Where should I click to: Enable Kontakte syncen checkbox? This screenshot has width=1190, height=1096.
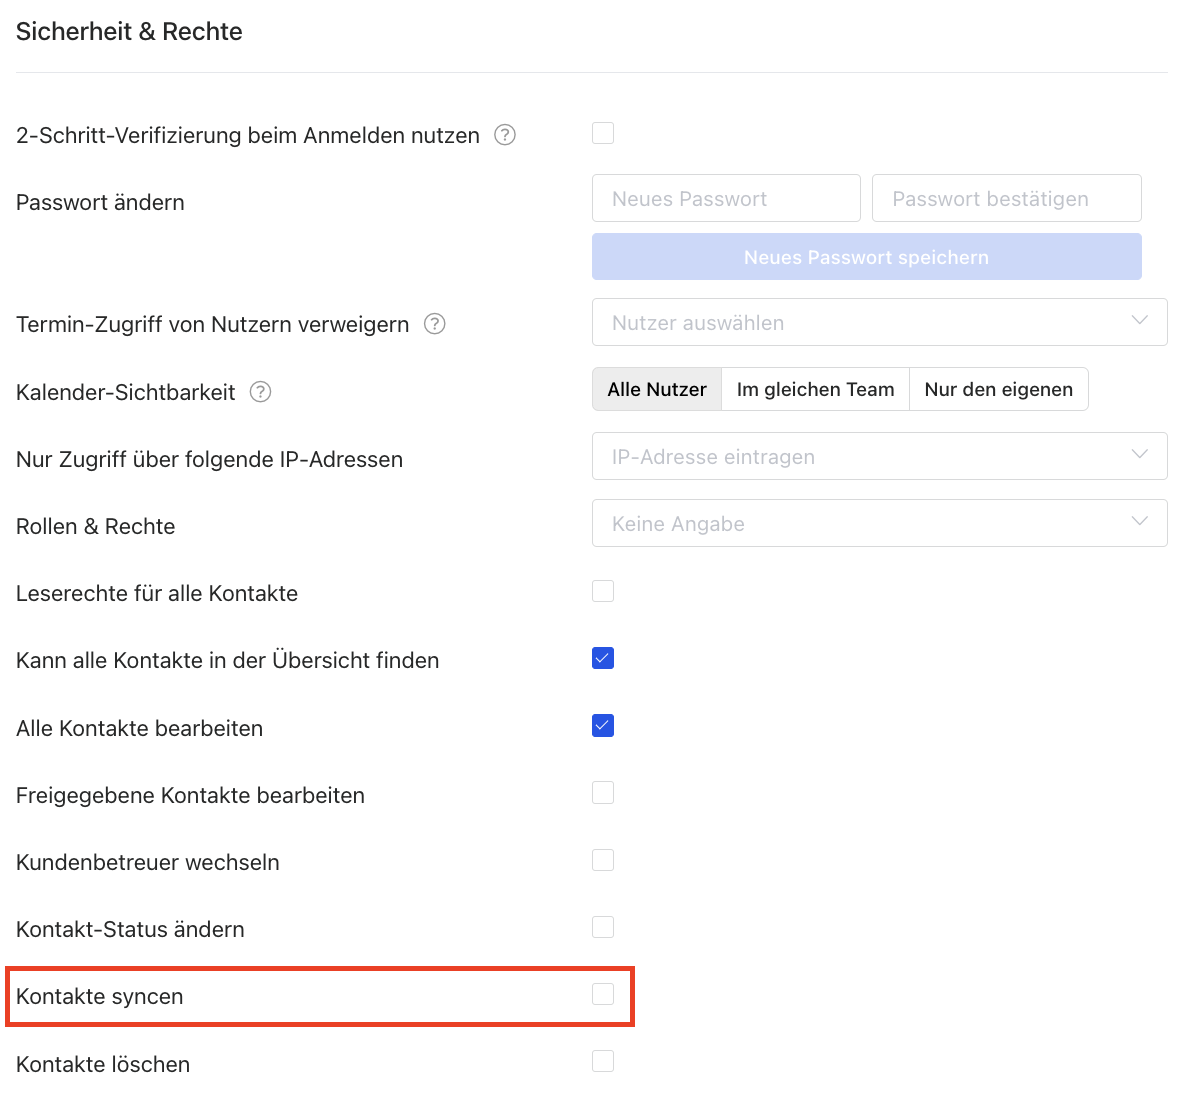[603, 994]
